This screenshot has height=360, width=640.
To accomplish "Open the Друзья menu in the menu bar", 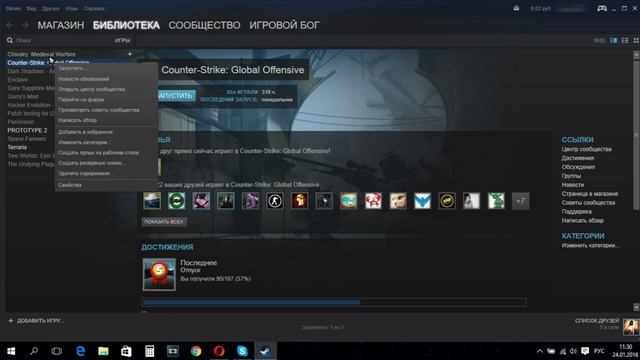I will click(51, 9).
